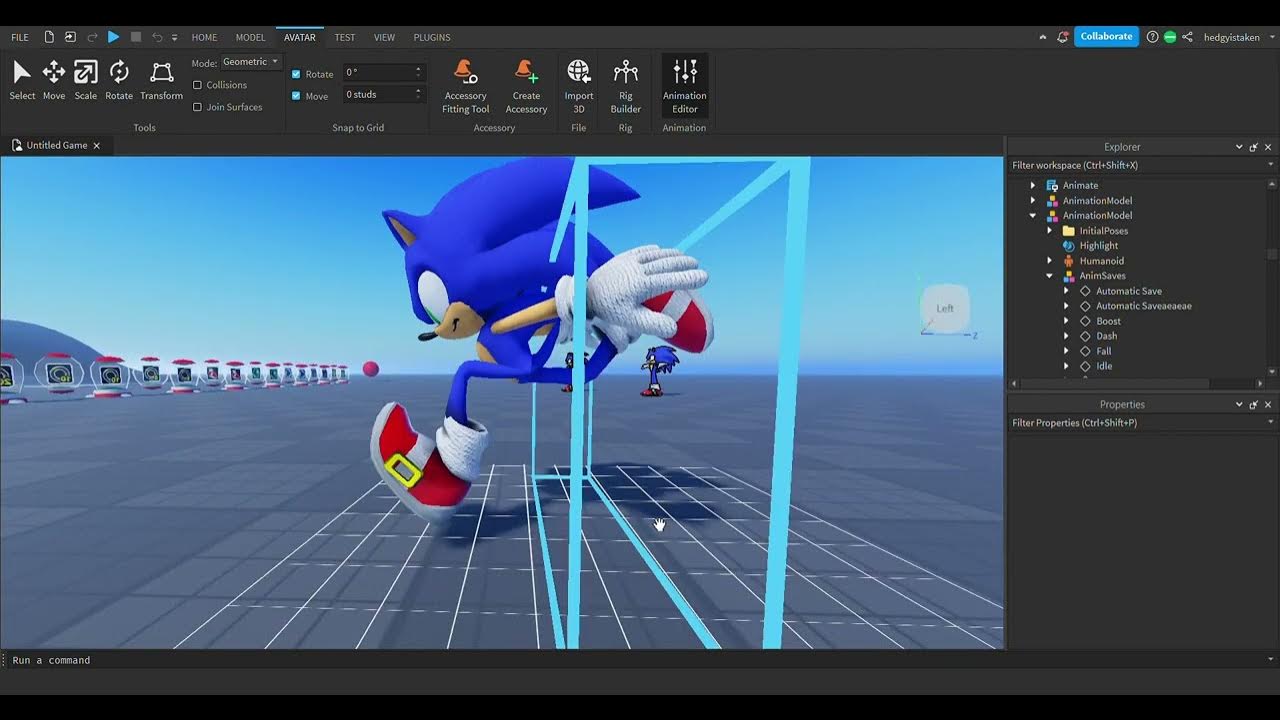Launch Create Accessory
This screenshot has width=1280, height=720.
[526, 86]
